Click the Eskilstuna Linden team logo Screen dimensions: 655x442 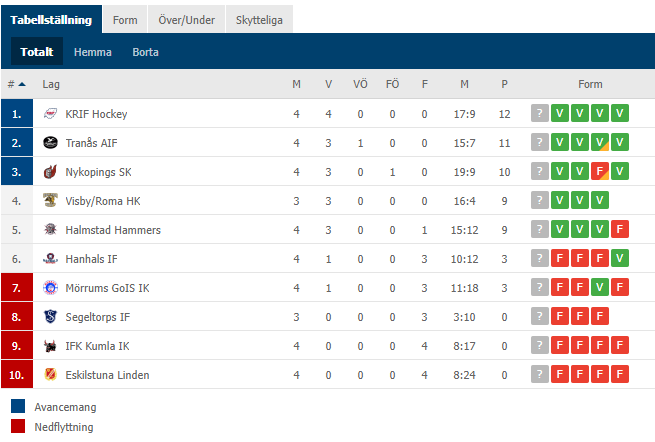point(51,375)
